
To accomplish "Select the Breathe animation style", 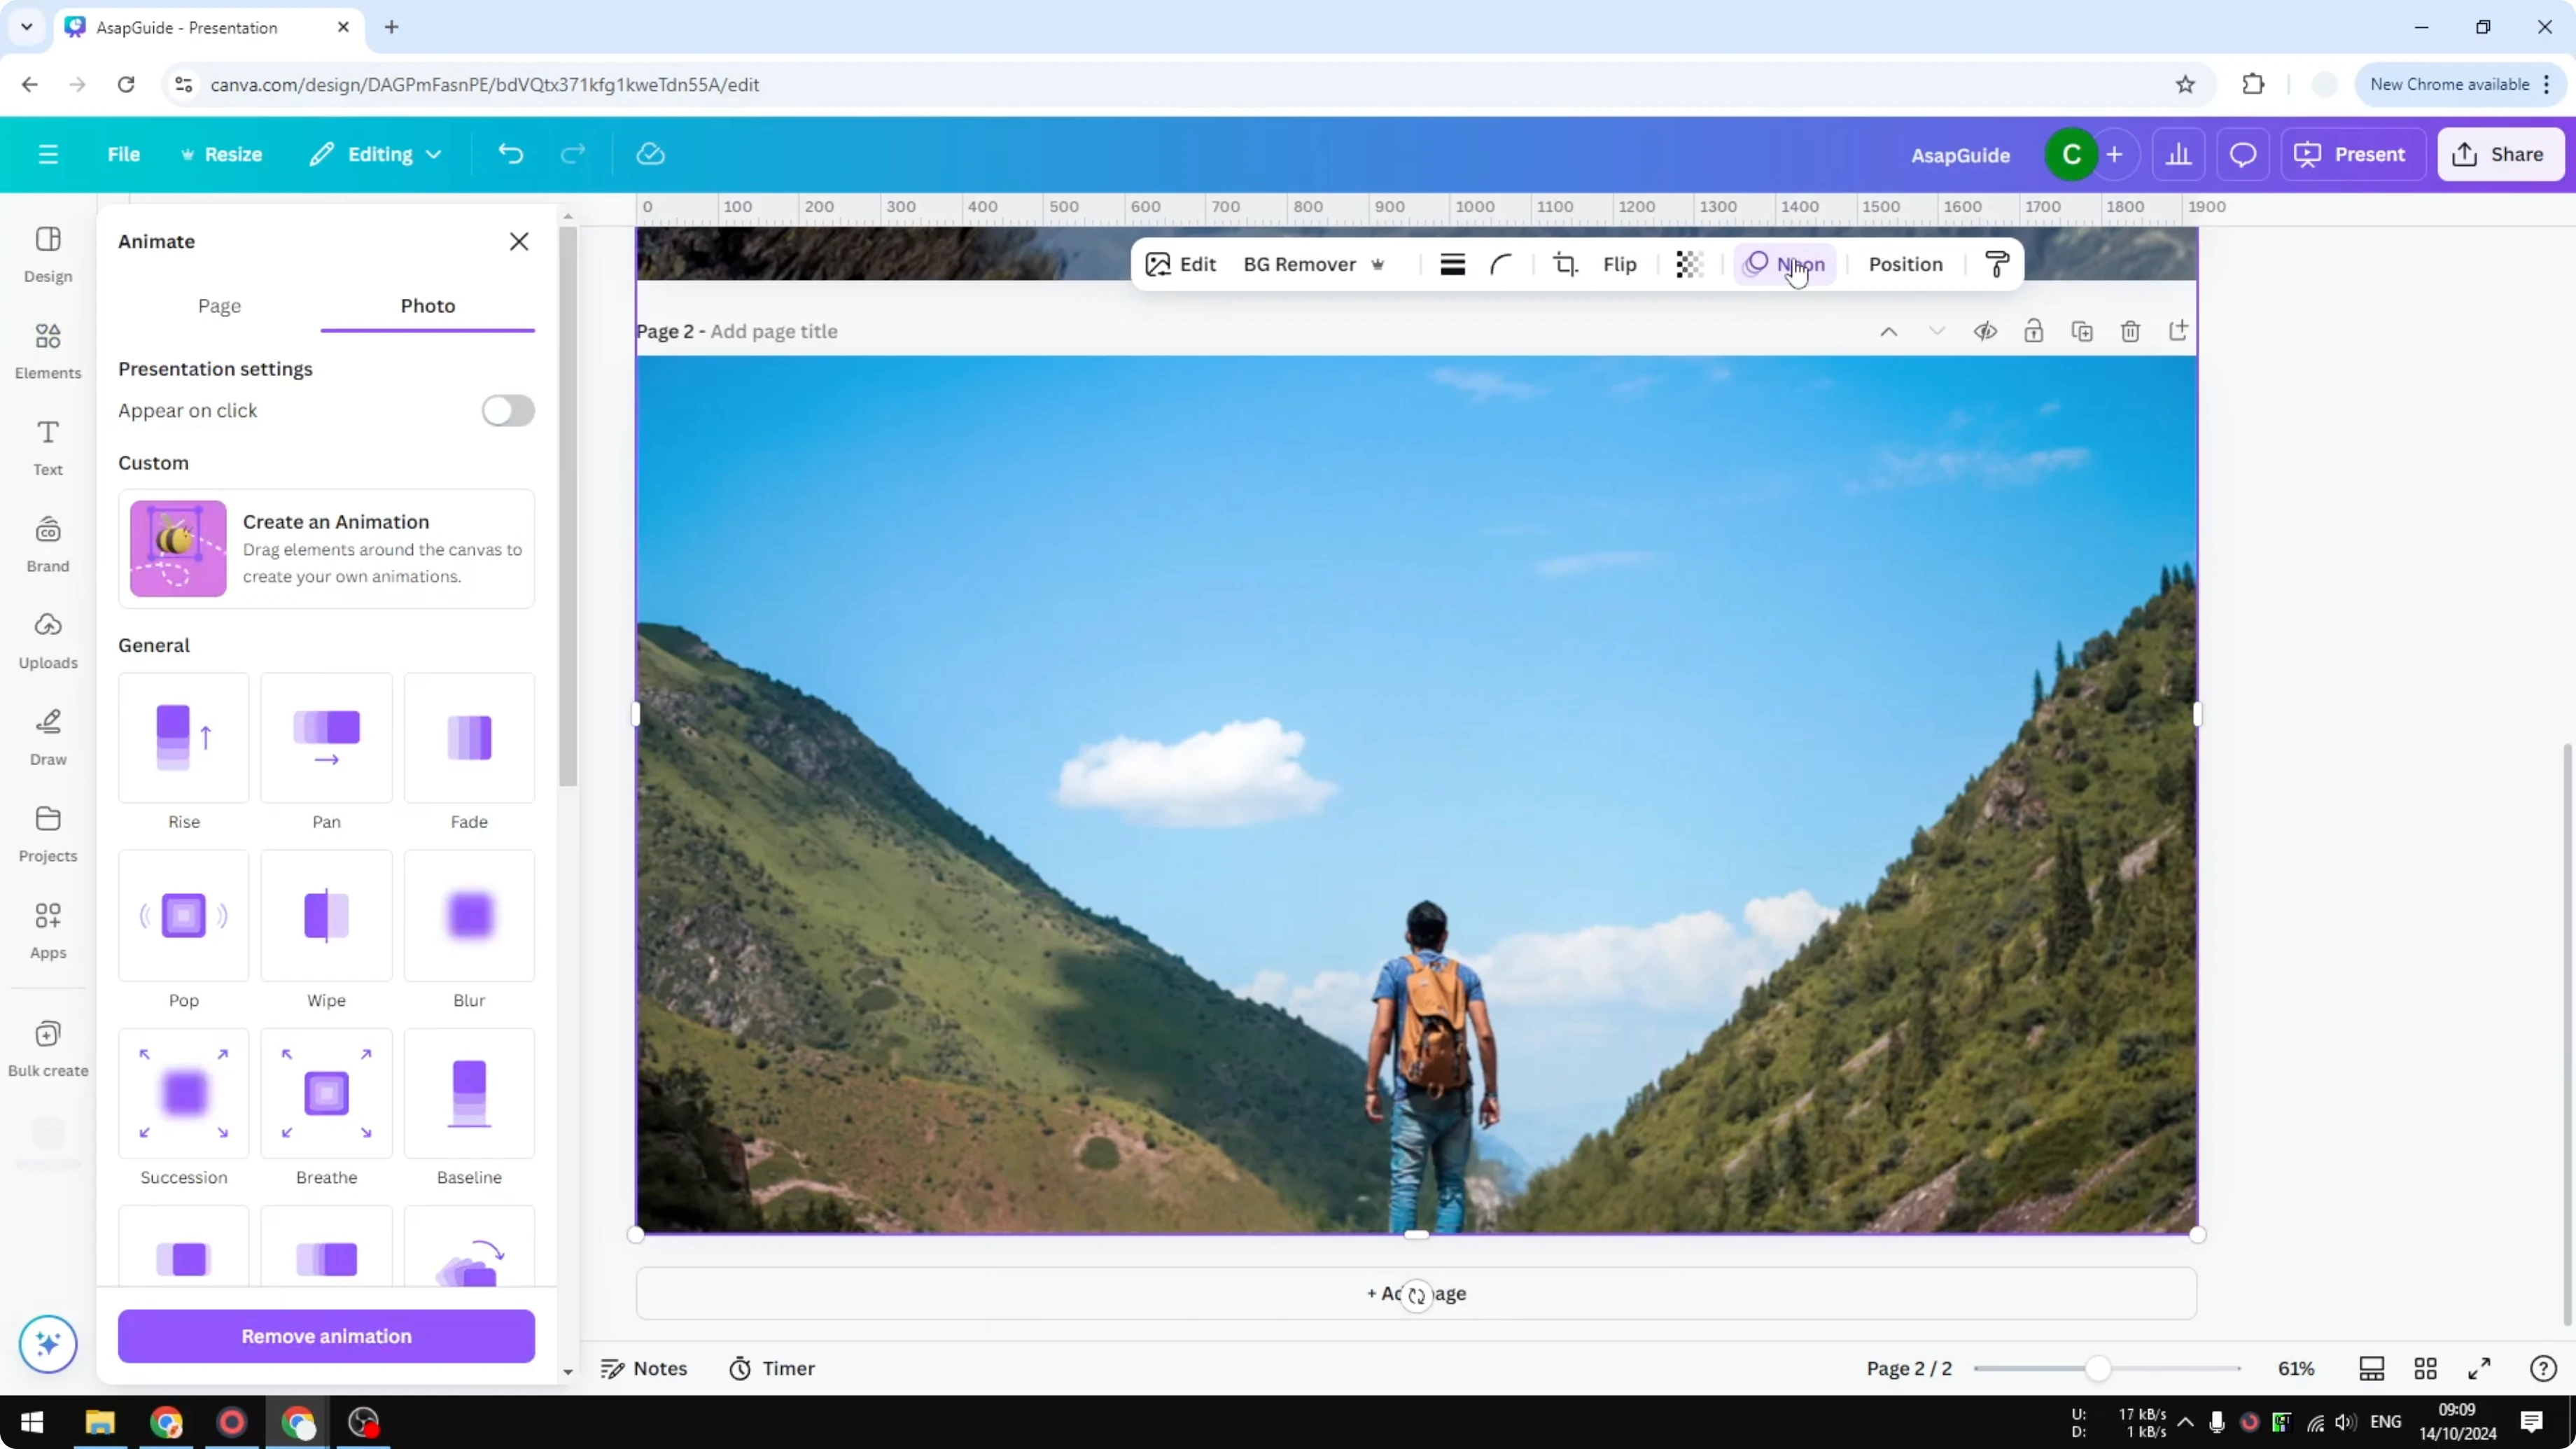I will pos(326,1094).
